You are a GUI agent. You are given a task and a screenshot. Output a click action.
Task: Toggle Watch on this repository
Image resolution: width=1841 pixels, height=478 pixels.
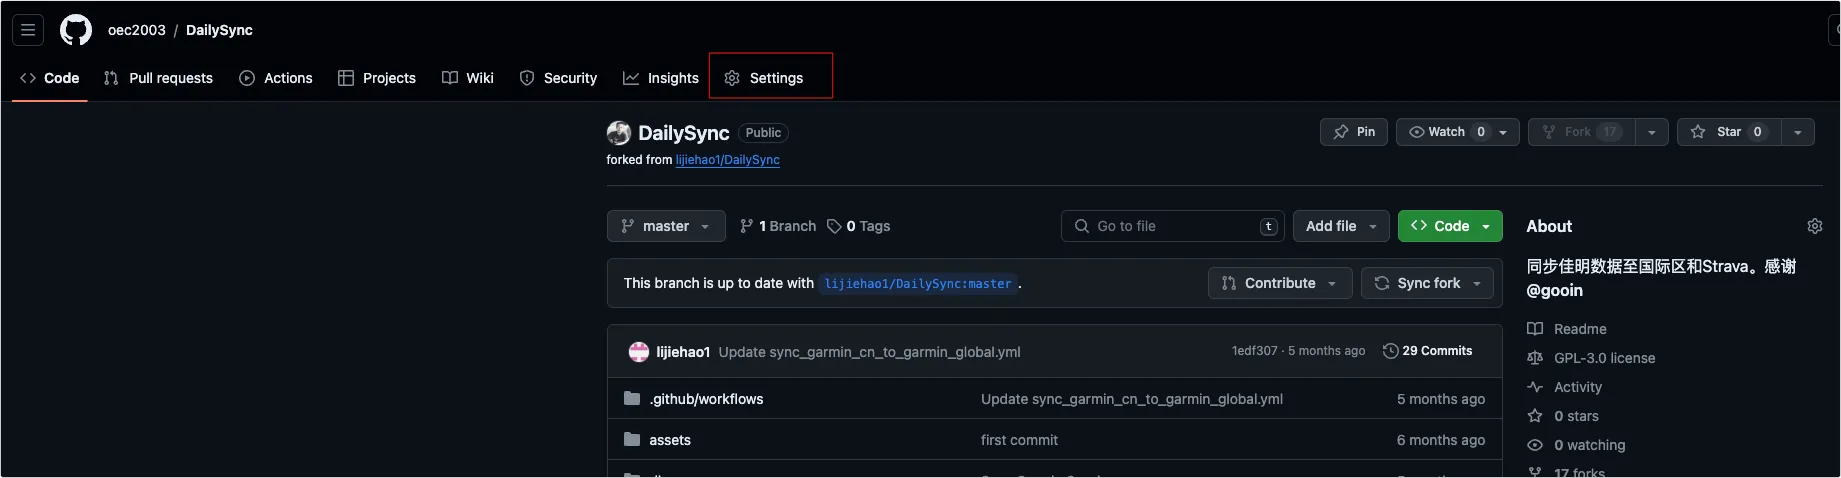[x=1447, y=132]
